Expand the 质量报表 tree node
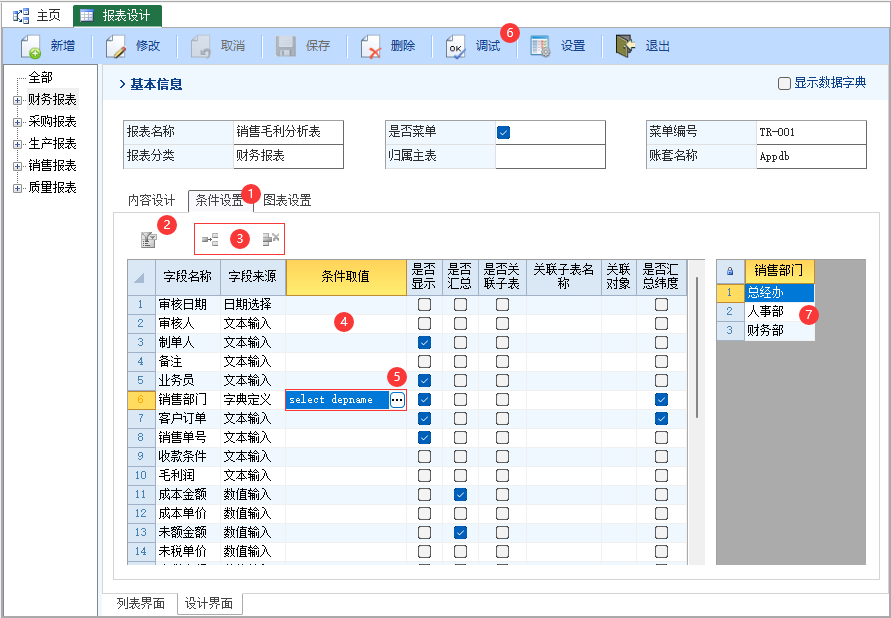 pyautogui.click(x=18, y=188)
